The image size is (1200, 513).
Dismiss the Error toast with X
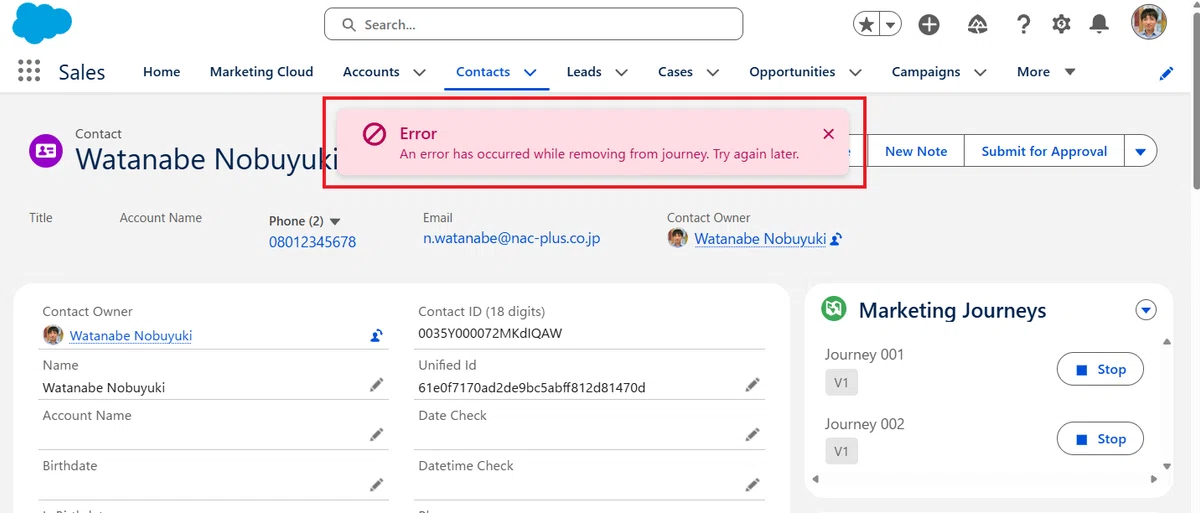point(828,134)
